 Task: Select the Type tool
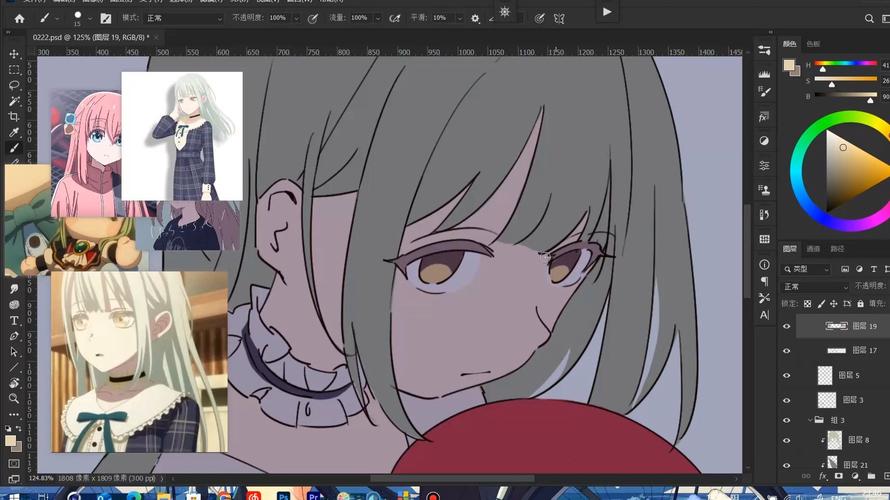click(x=14, y=321)
